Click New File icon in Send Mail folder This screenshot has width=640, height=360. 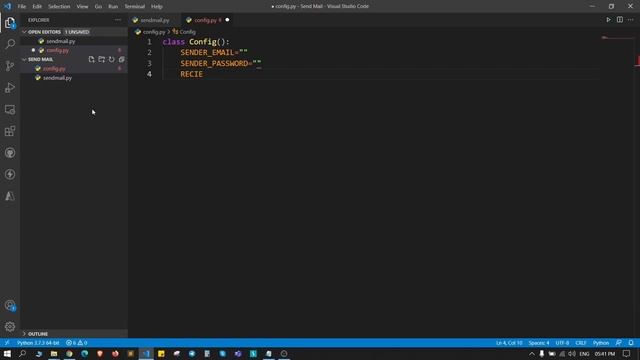point(91,60)
